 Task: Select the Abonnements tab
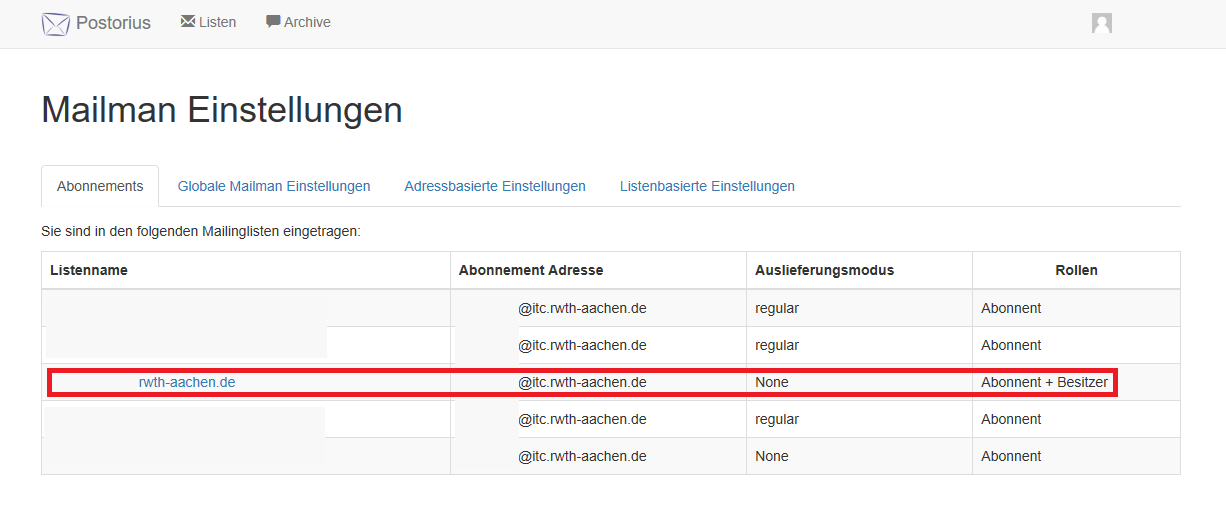[100, 186]
